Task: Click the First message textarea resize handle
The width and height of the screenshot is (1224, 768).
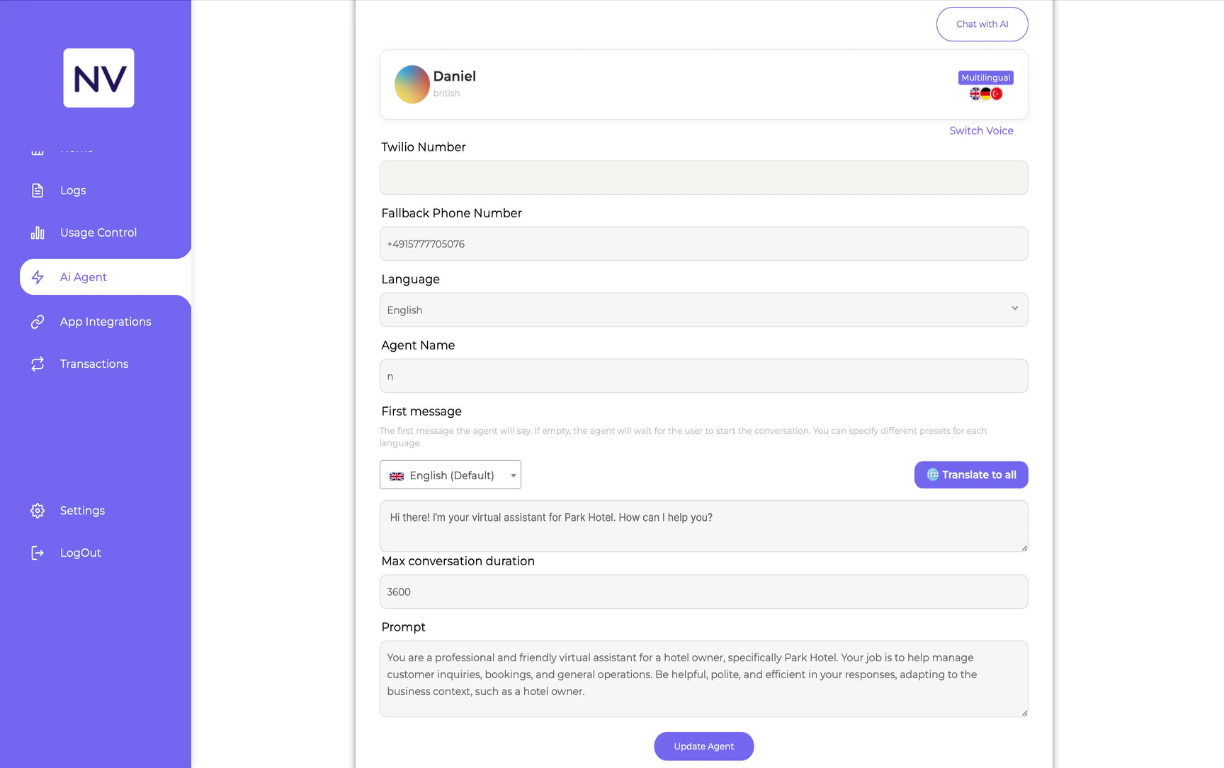Action: click(1022, 546)
